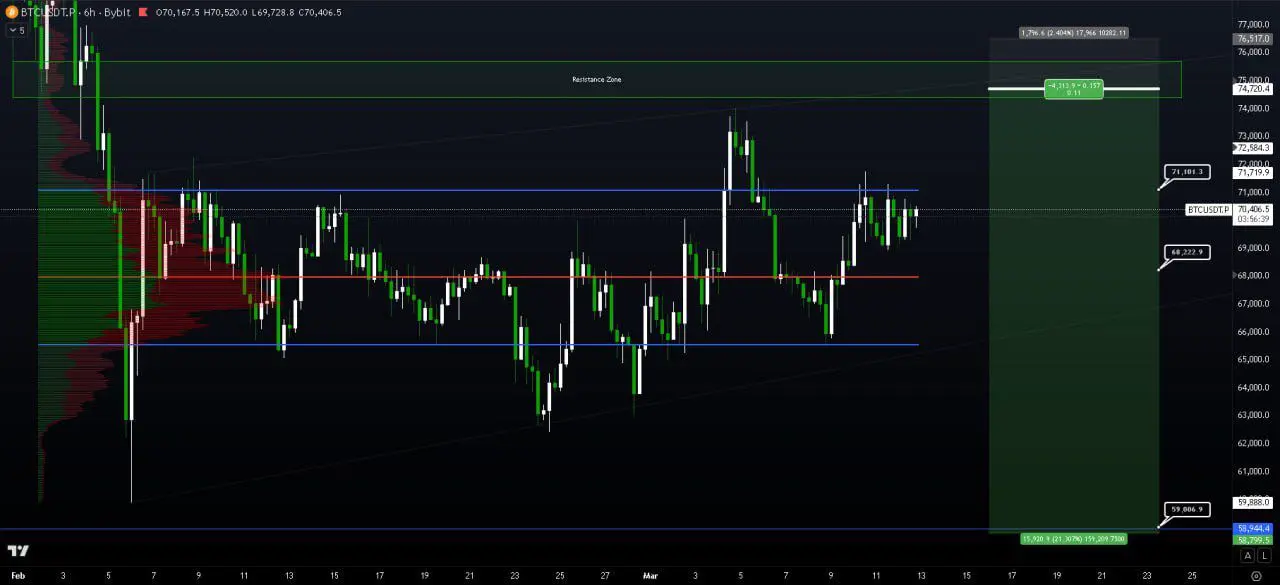This screenshot has height=585, width=1280.
Task: Click the 59,888.0 price axis label
Action: tap(1253, 502)
